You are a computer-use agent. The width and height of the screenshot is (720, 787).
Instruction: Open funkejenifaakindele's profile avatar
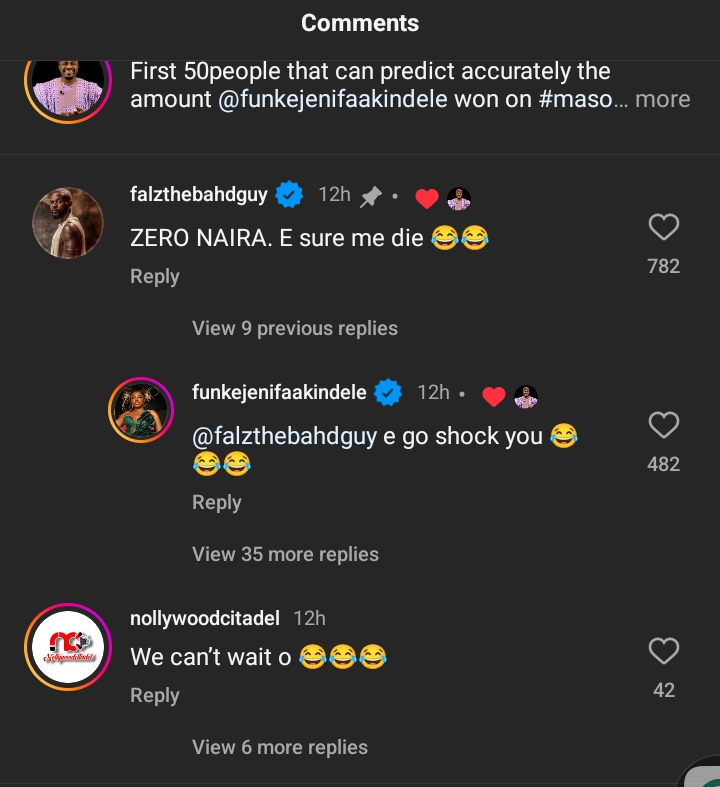pos(141,411)
